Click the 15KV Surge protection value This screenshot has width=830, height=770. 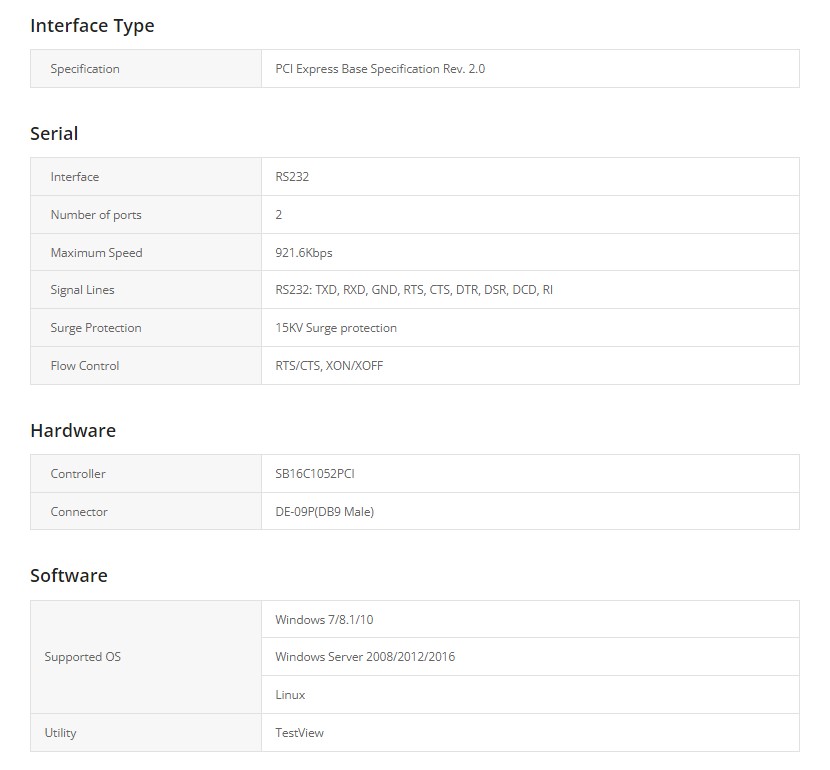coord(336,328)
